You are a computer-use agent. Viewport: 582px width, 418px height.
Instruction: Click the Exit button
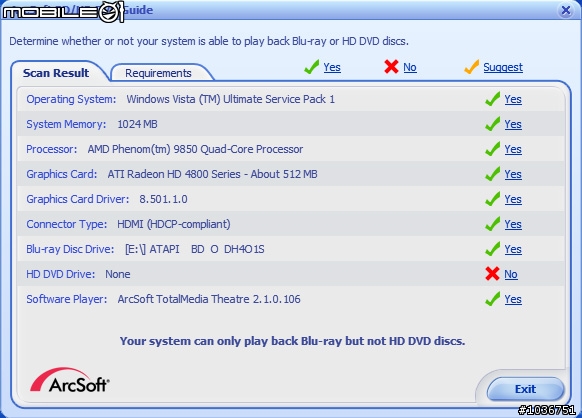point(525,389)
